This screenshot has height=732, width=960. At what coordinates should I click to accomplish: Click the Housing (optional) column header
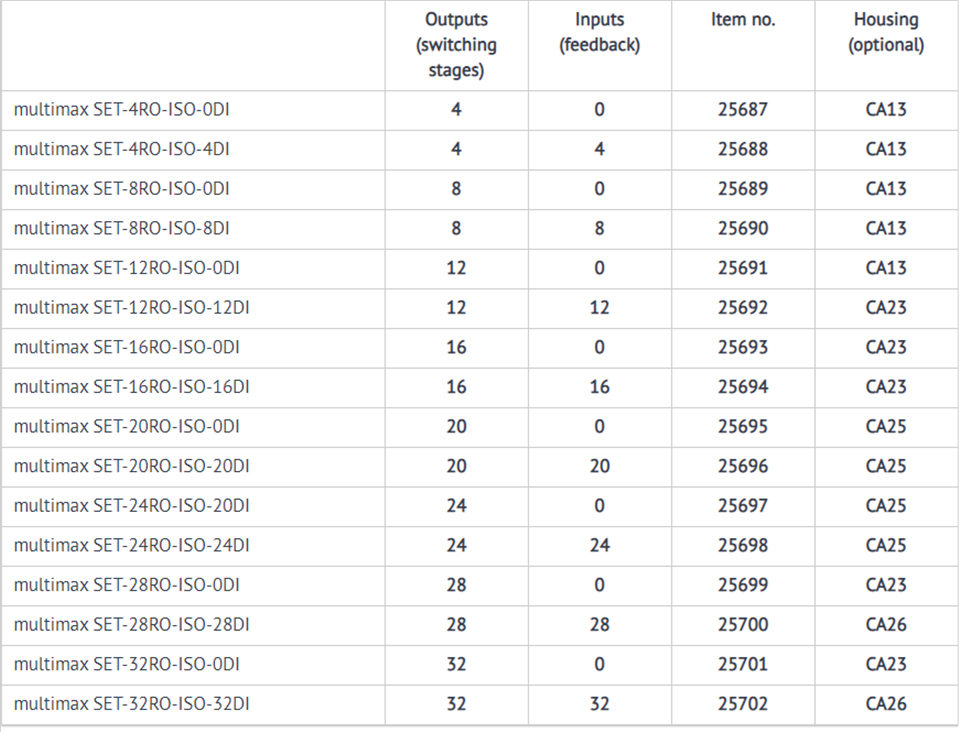pyautogui.click(x=885, y=32)
